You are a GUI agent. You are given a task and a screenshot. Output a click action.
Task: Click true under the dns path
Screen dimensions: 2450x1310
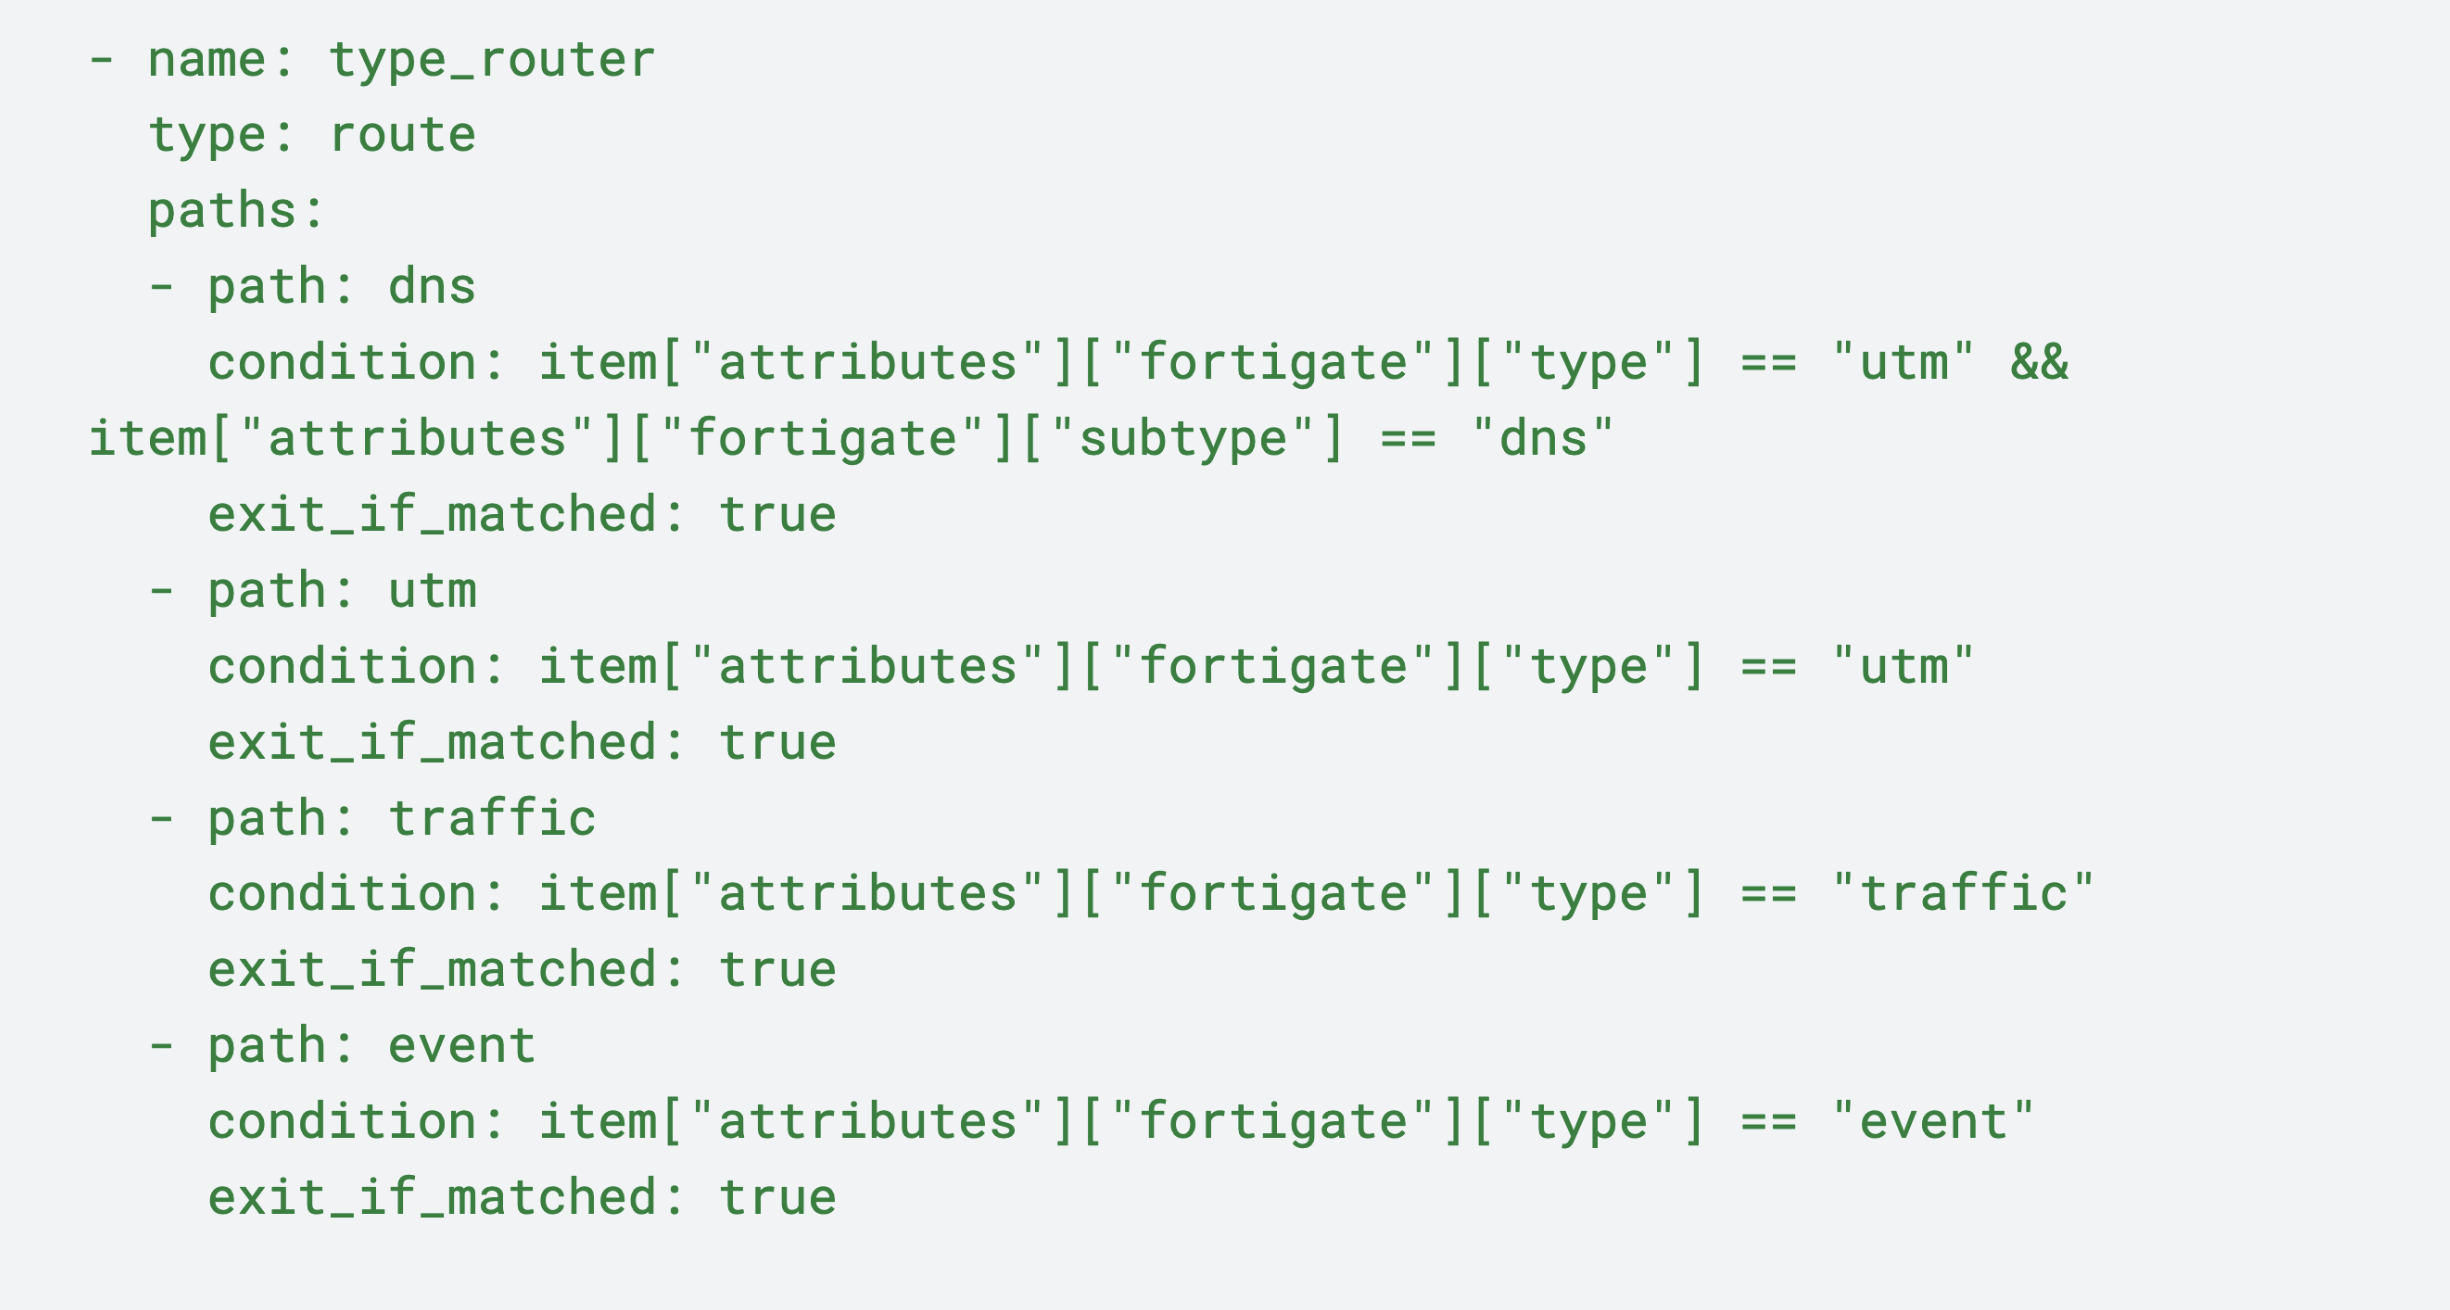point(778,515)
